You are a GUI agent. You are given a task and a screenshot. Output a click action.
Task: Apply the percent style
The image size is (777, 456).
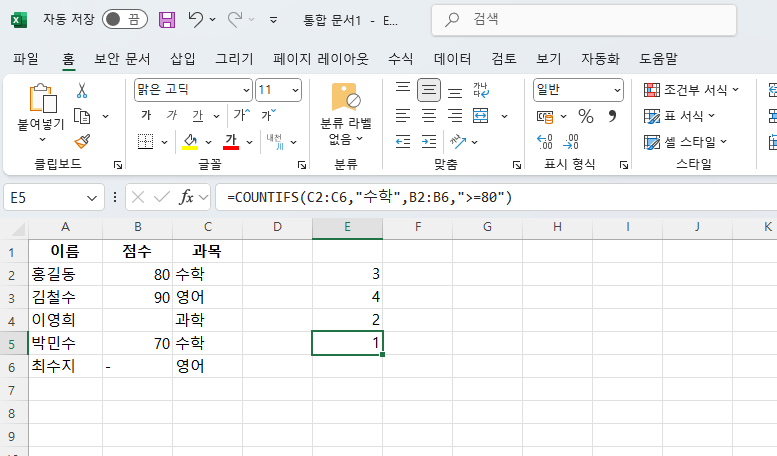[586, 116]
